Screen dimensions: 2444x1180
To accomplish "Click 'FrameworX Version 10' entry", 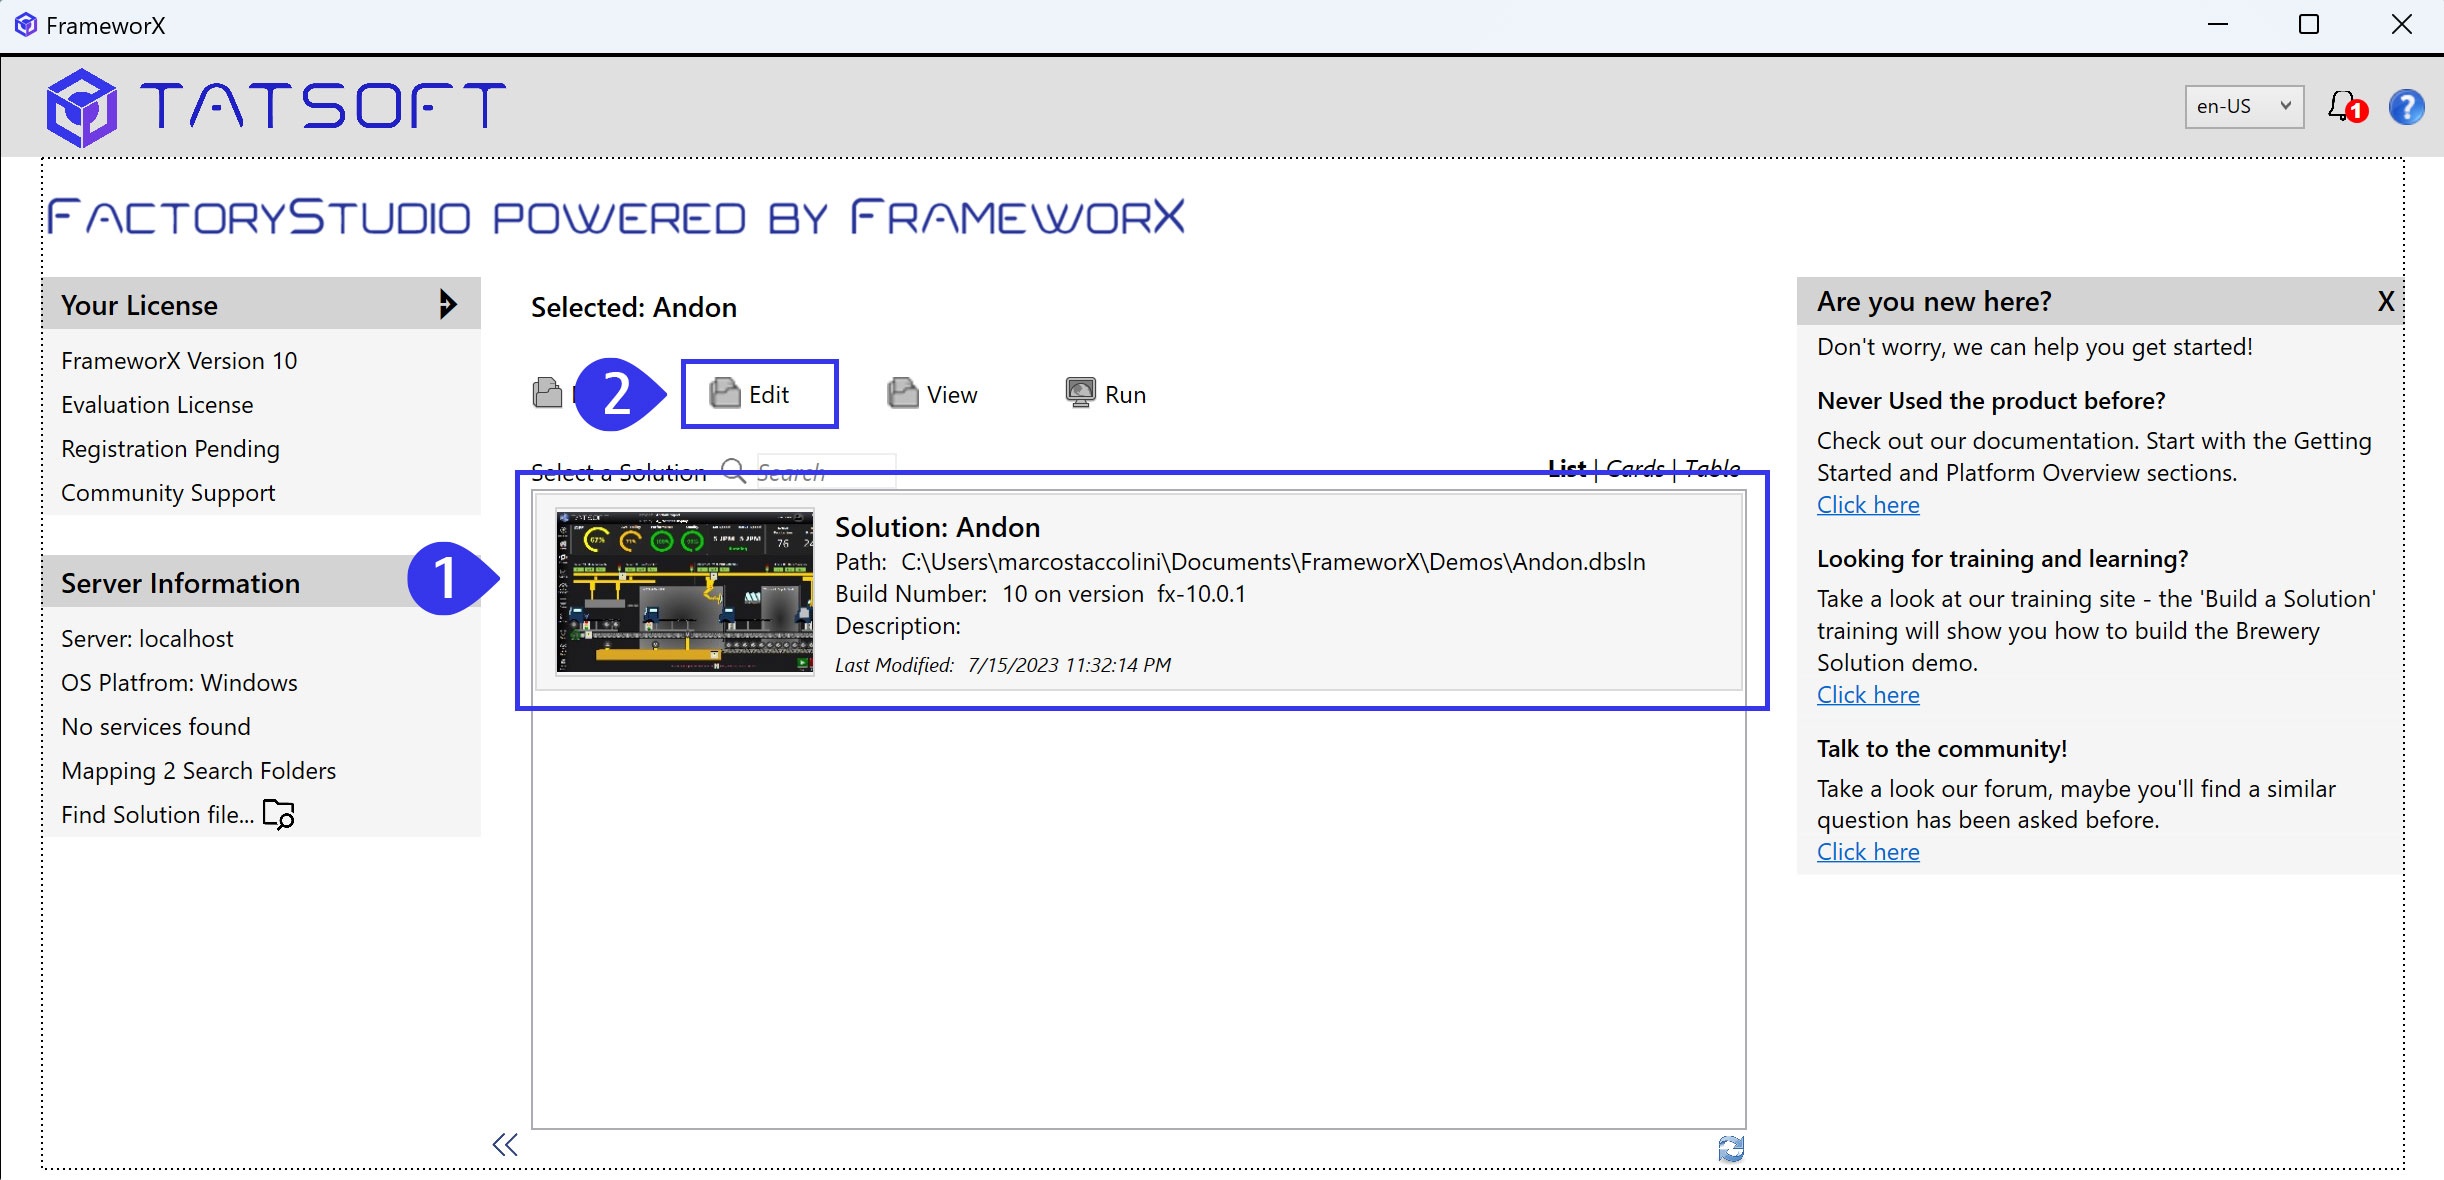I will 179,361.
